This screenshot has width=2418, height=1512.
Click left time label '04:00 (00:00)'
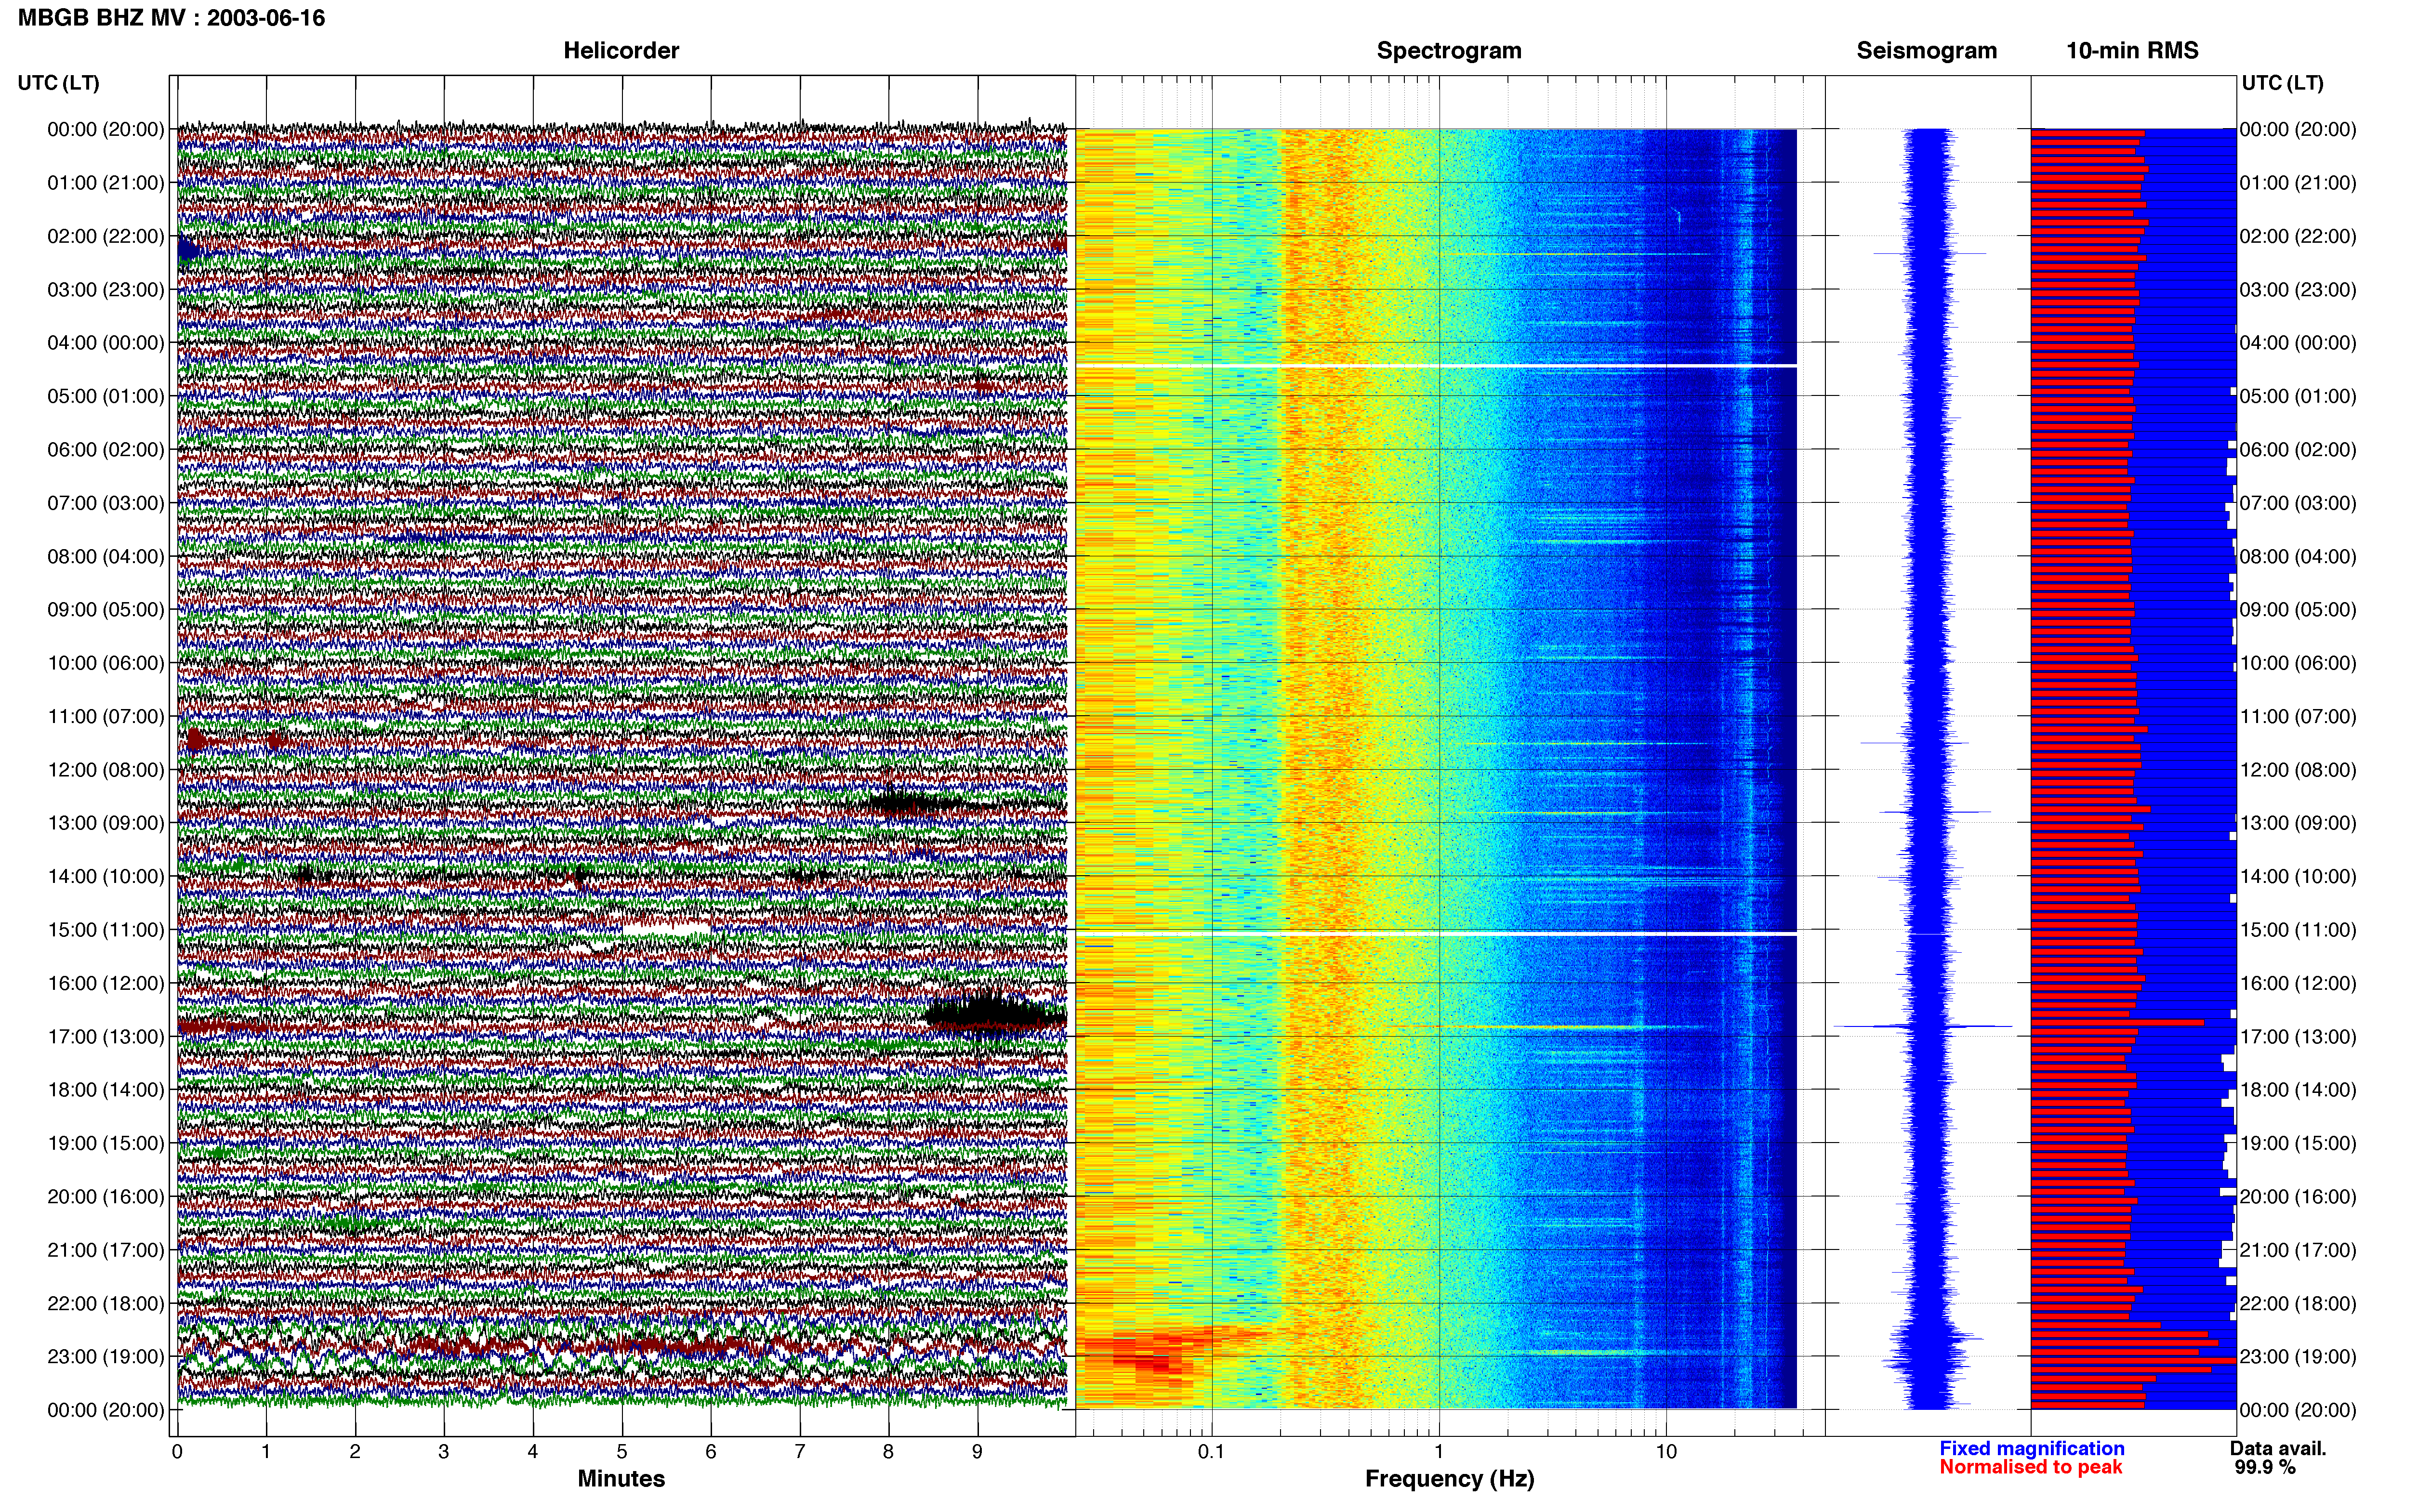(x=106, y=343)
